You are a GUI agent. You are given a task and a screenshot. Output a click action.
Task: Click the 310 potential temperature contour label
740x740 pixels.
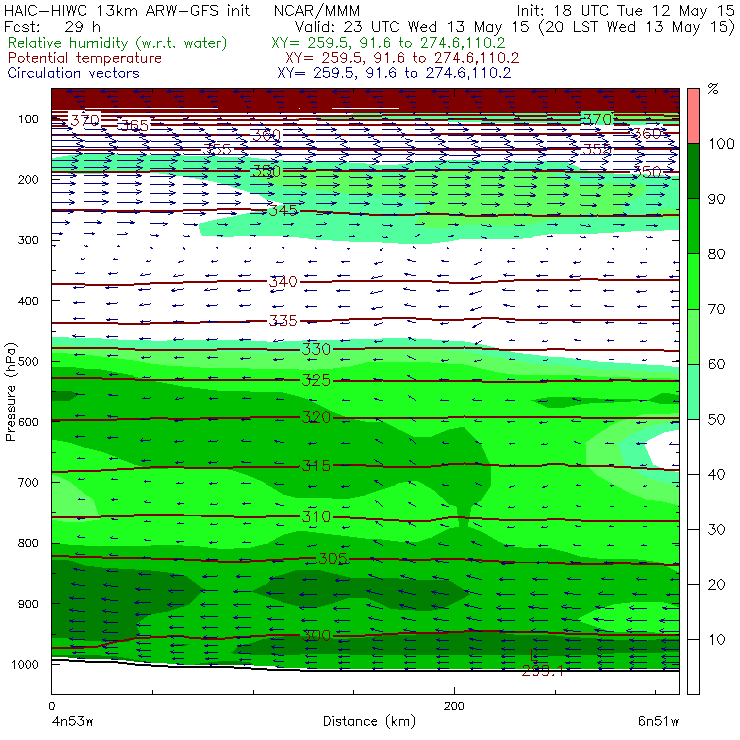[316, 517]
